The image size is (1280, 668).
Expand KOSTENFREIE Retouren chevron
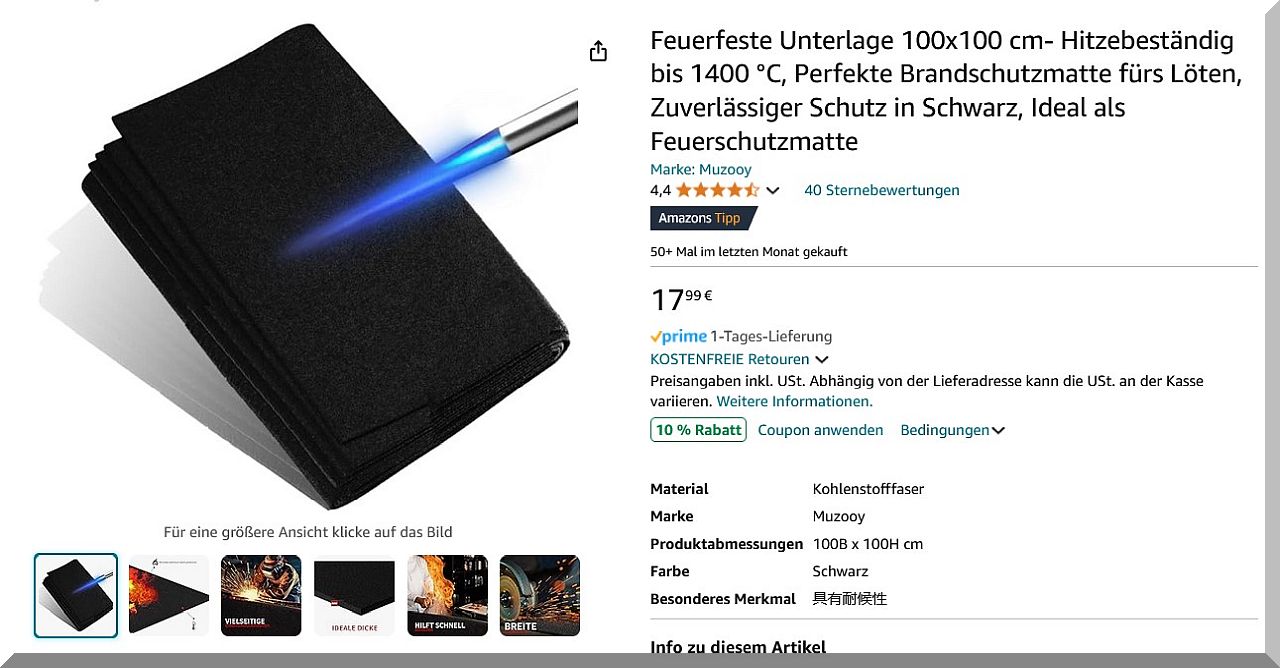[x=822, y=359]
